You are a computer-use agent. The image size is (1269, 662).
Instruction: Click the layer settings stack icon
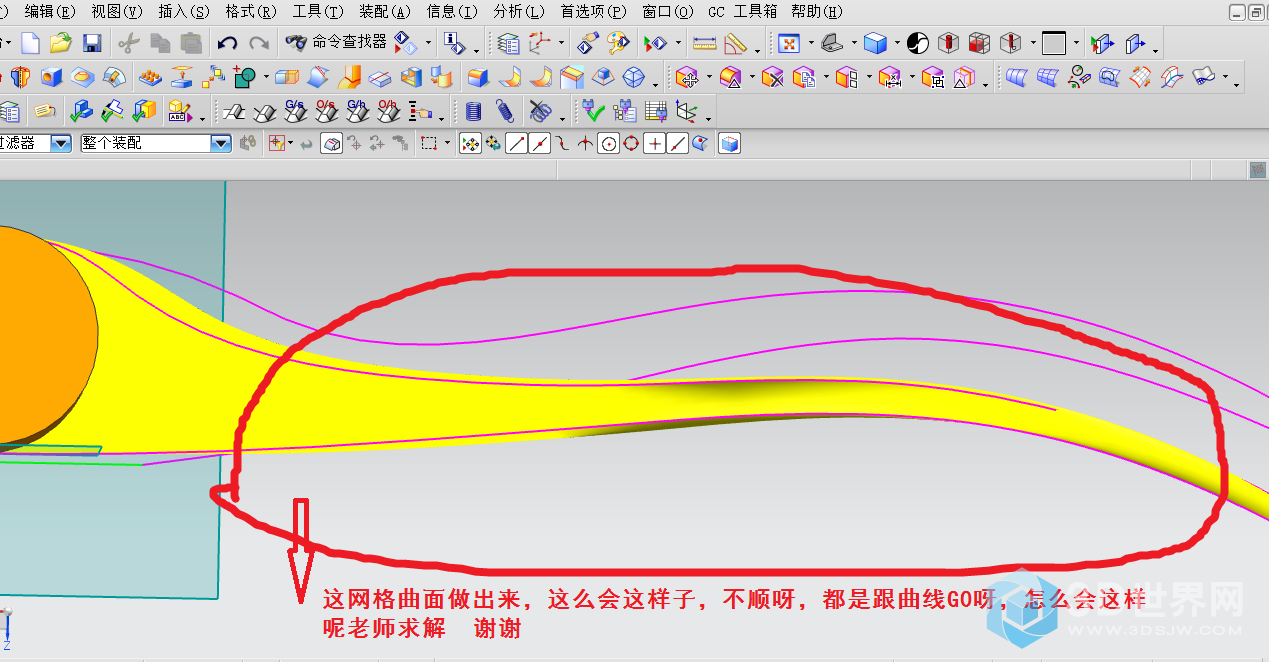coord(509,43)
